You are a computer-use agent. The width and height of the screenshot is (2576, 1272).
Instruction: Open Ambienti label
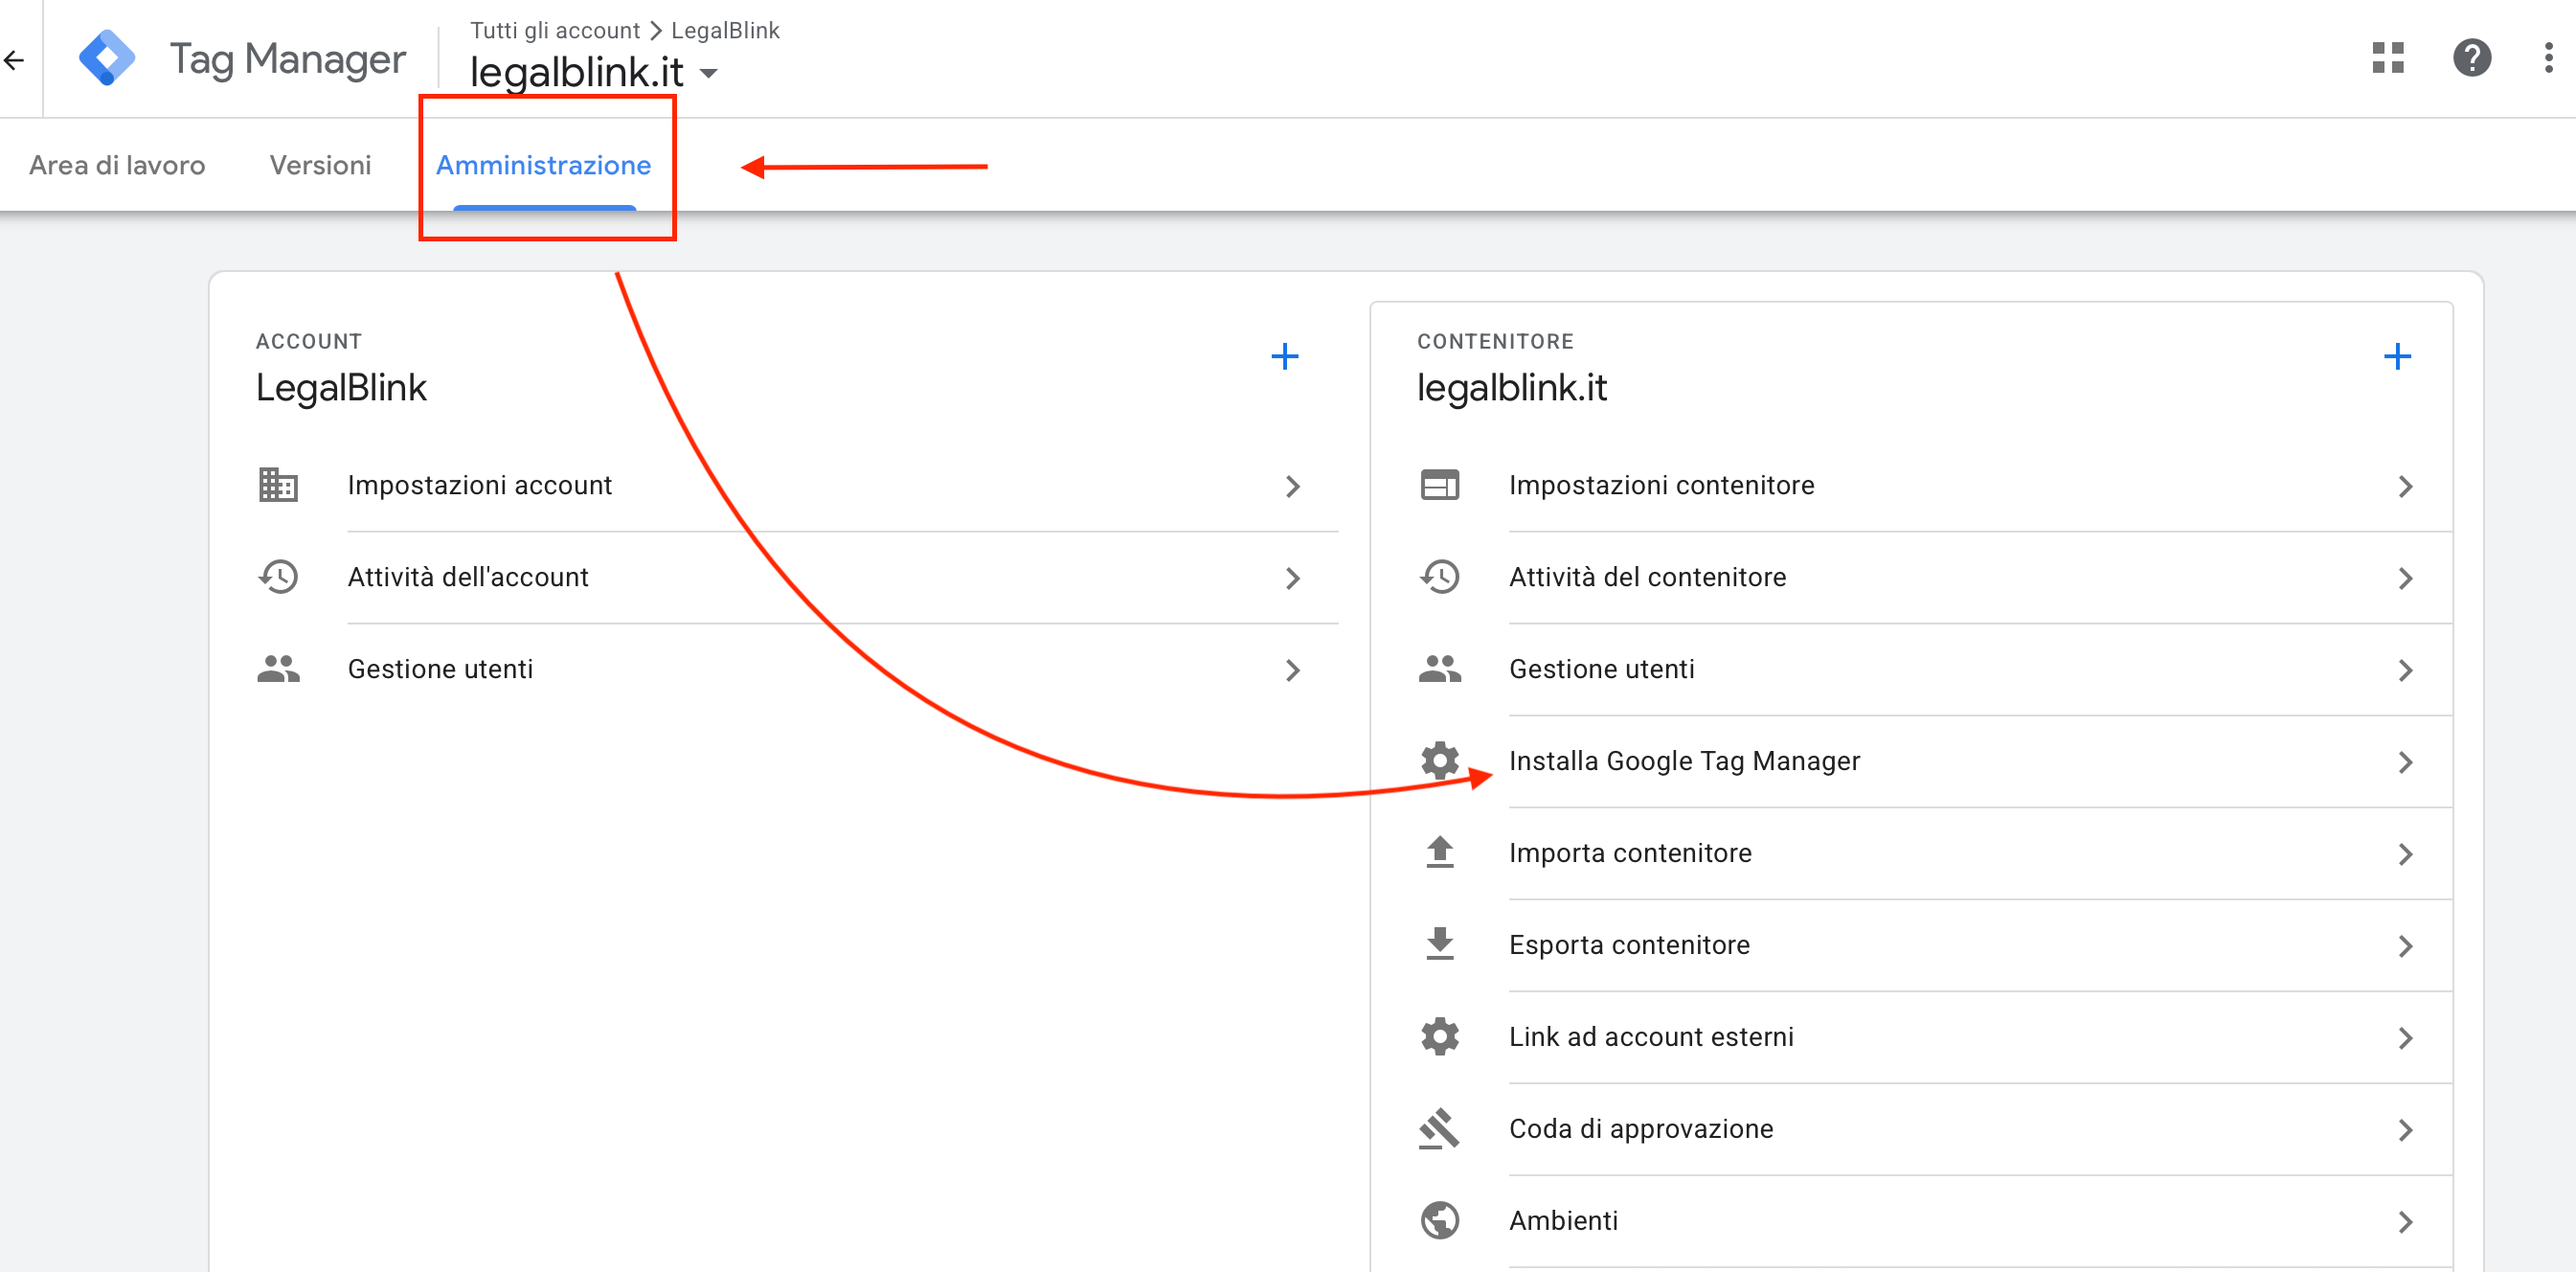click(x=1564, y=1221)
